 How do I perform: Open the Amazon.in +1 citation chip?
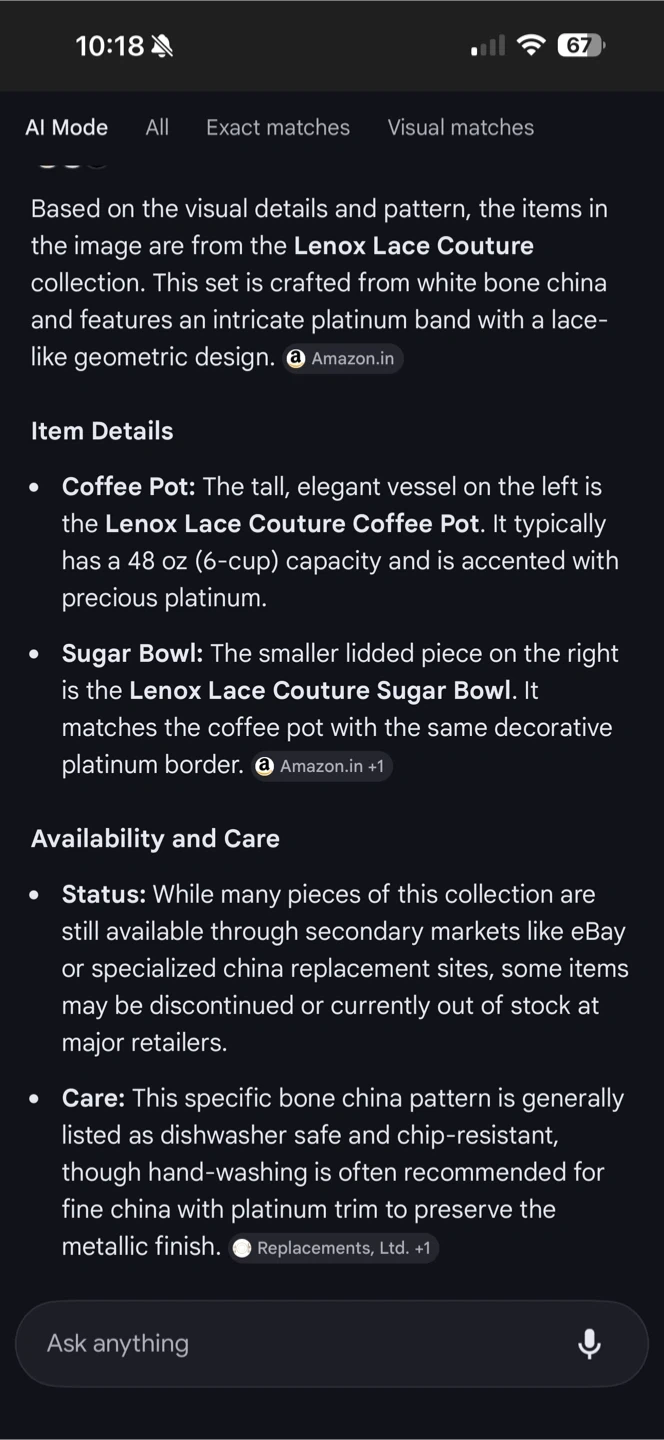click(322, 766)
